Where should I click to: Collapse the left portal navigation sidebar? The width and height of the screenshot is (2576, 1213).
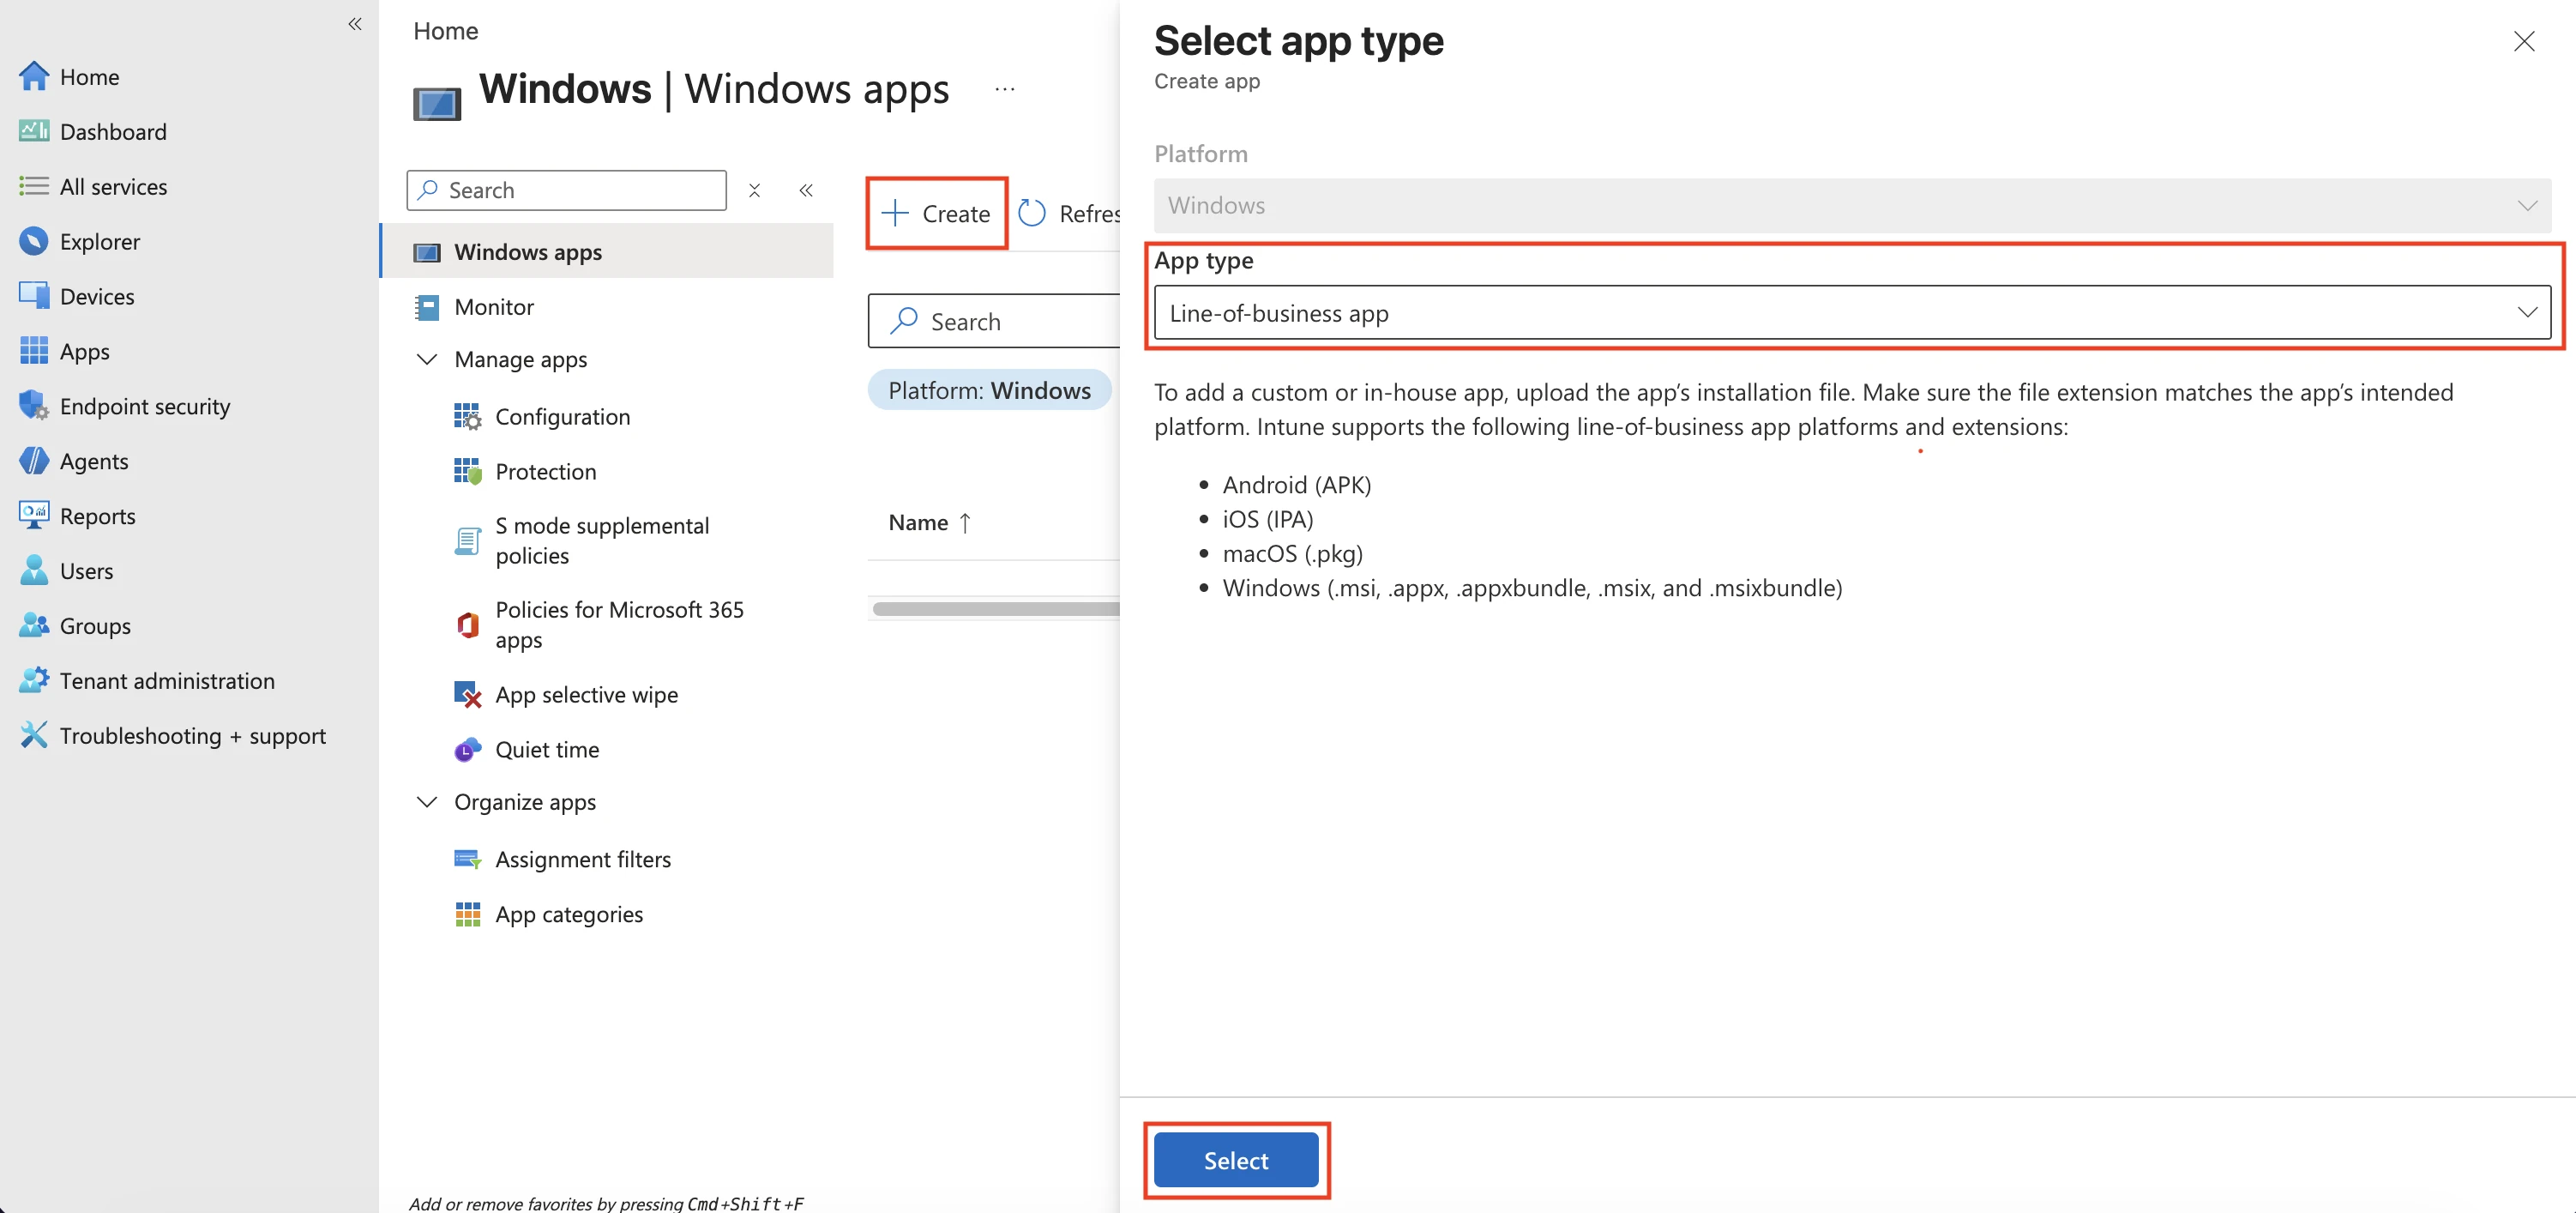point(354,23)
